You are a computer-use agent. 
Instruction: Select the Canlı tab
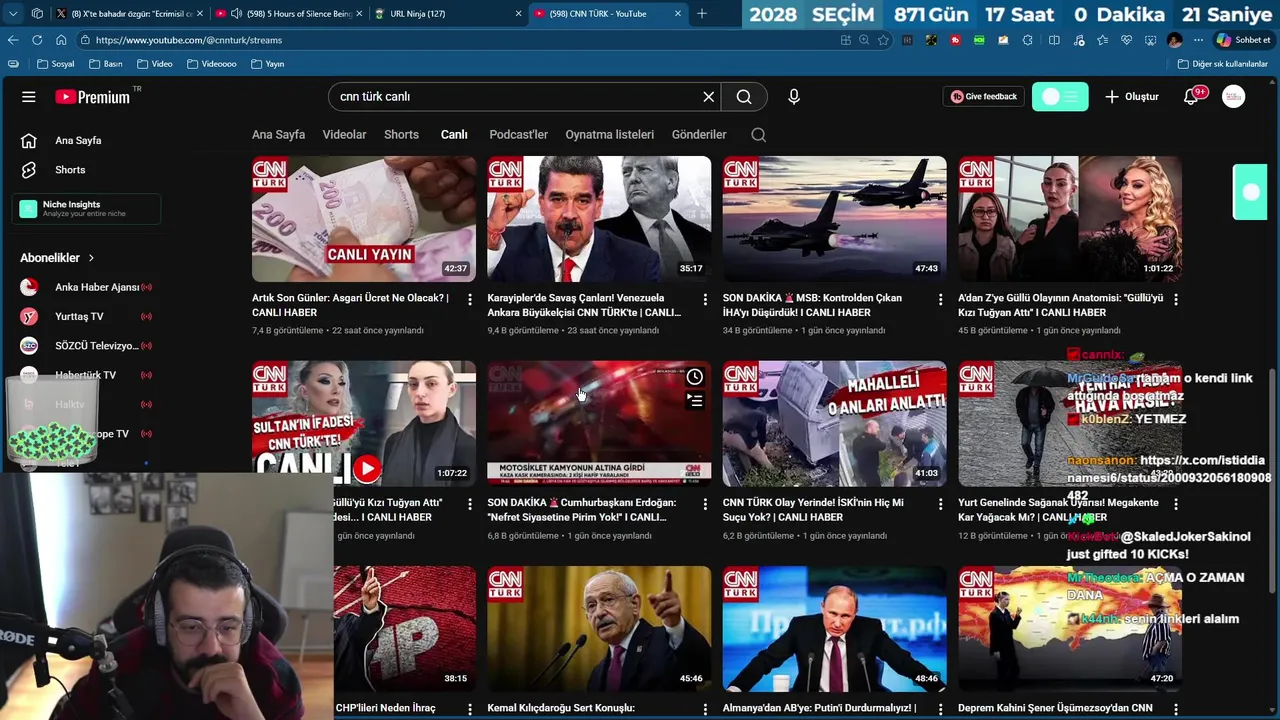coord(454,135)
